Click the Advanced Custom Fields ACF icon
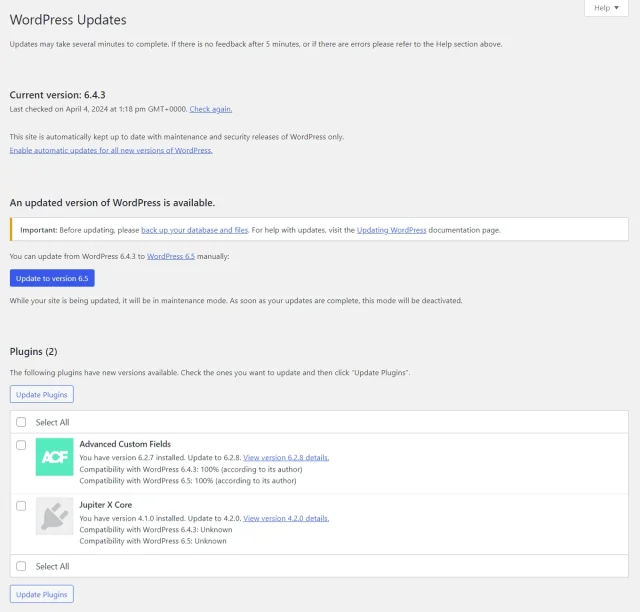The height and width of the screenshot is (612, 640). pyautogui.click(x=54, y=457)
